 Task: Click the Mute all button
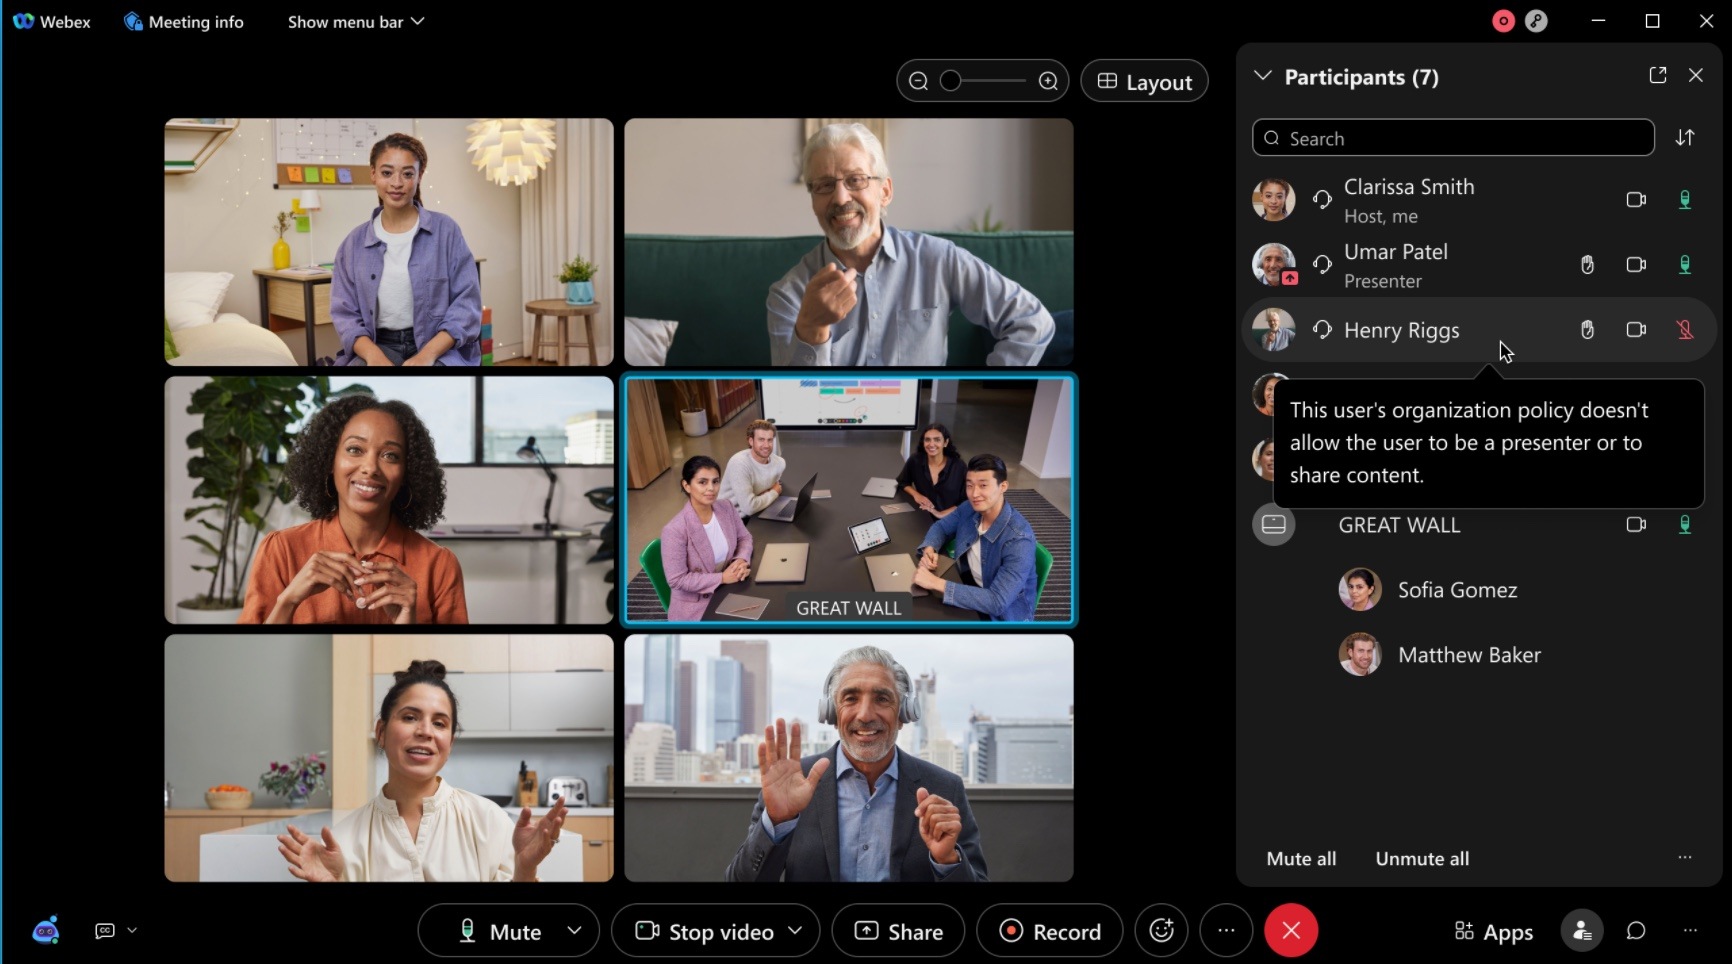pos(1300,858)
